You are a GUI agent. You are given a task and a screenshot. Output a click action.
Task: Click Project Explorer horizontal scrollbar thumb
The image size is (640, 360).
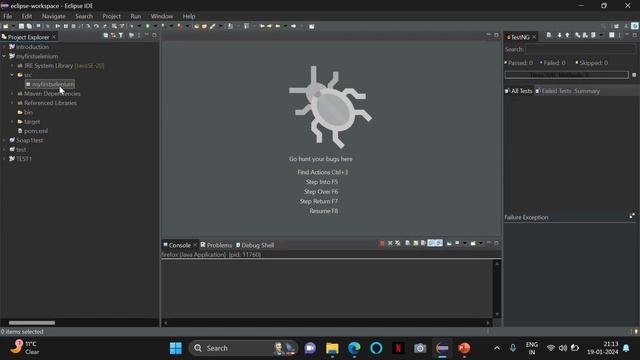[32, 323]
